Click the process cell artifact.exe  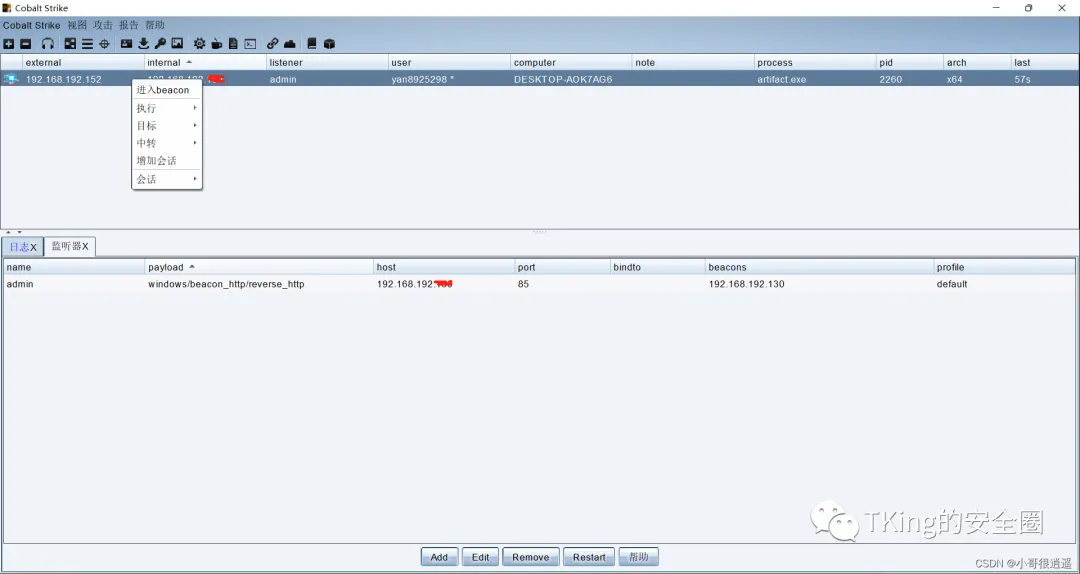[781, 79]
